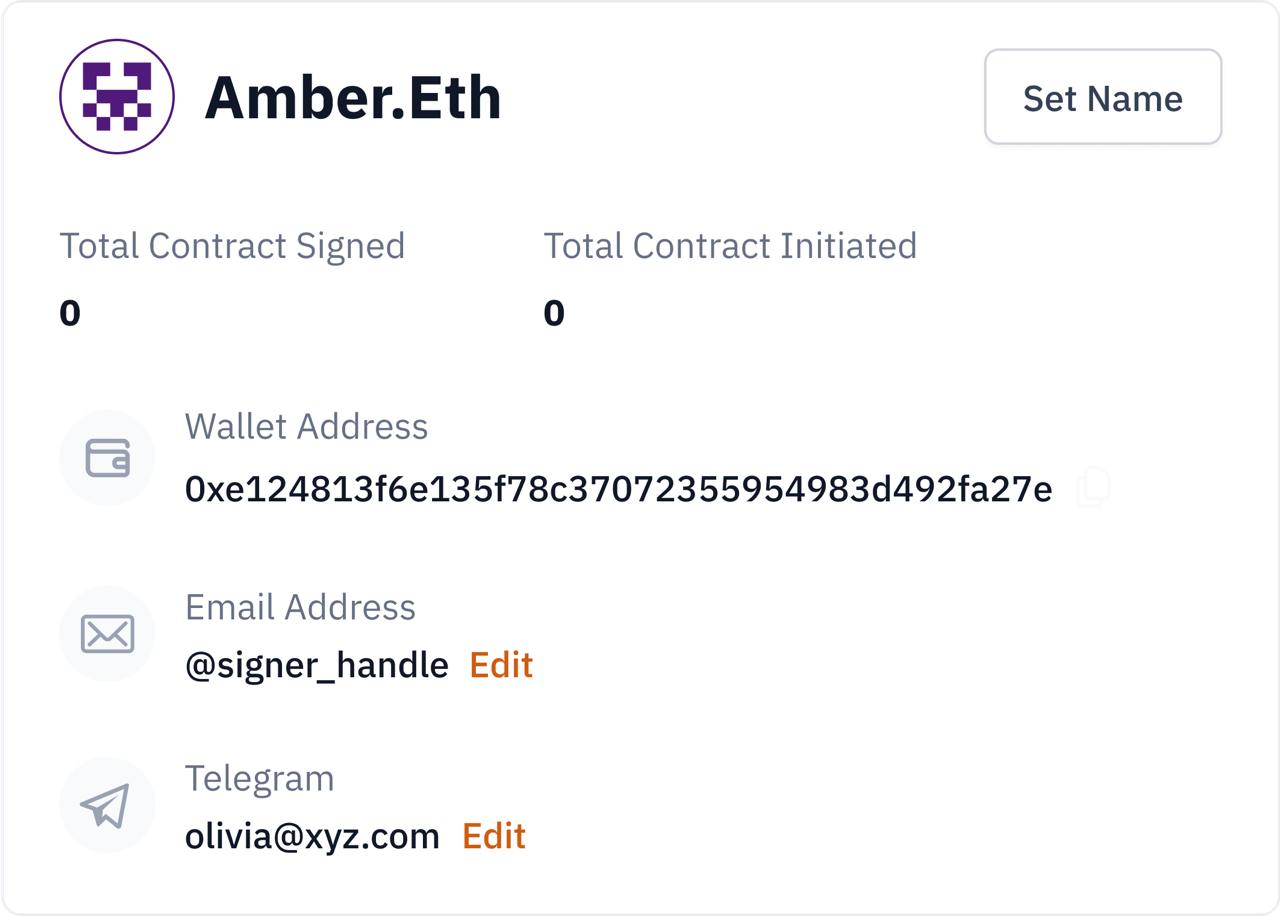Screen dimensions: 1280x916
Task: Copy the wallet address with copy icon
Action: pos(1094,487)
